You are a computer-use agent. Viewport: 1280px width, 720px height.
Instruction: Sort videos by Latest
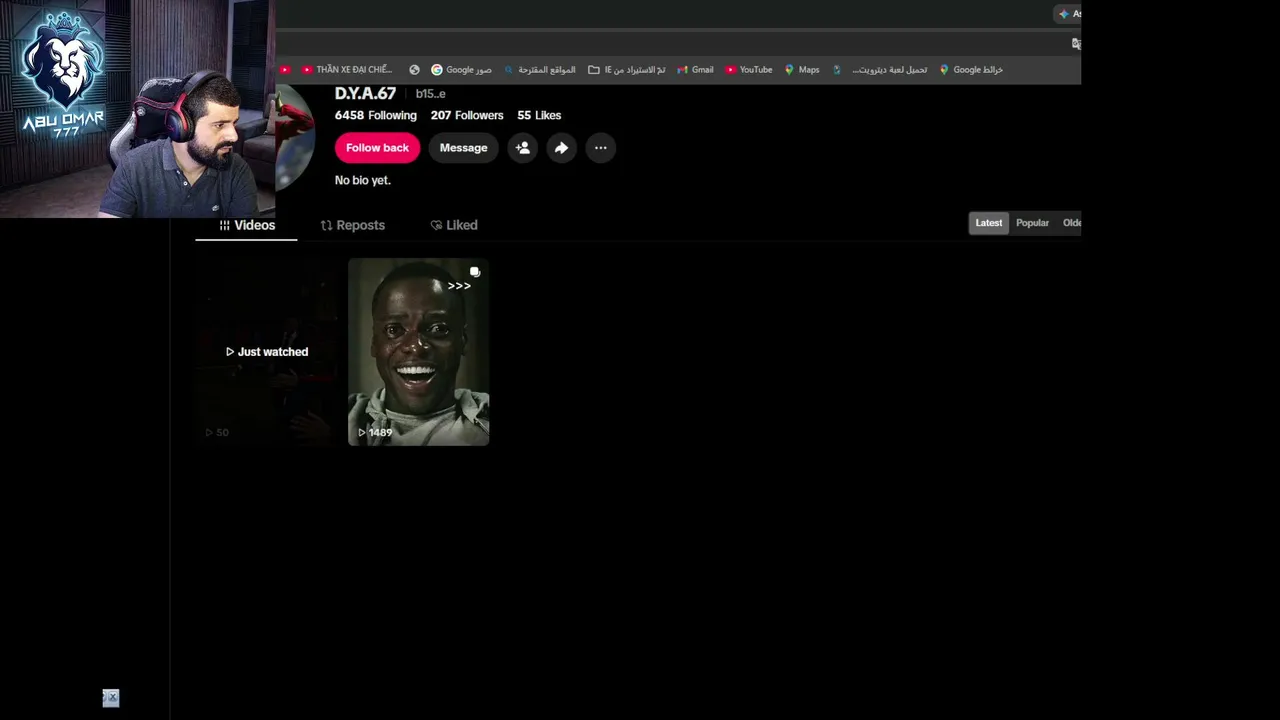[988, 223]
